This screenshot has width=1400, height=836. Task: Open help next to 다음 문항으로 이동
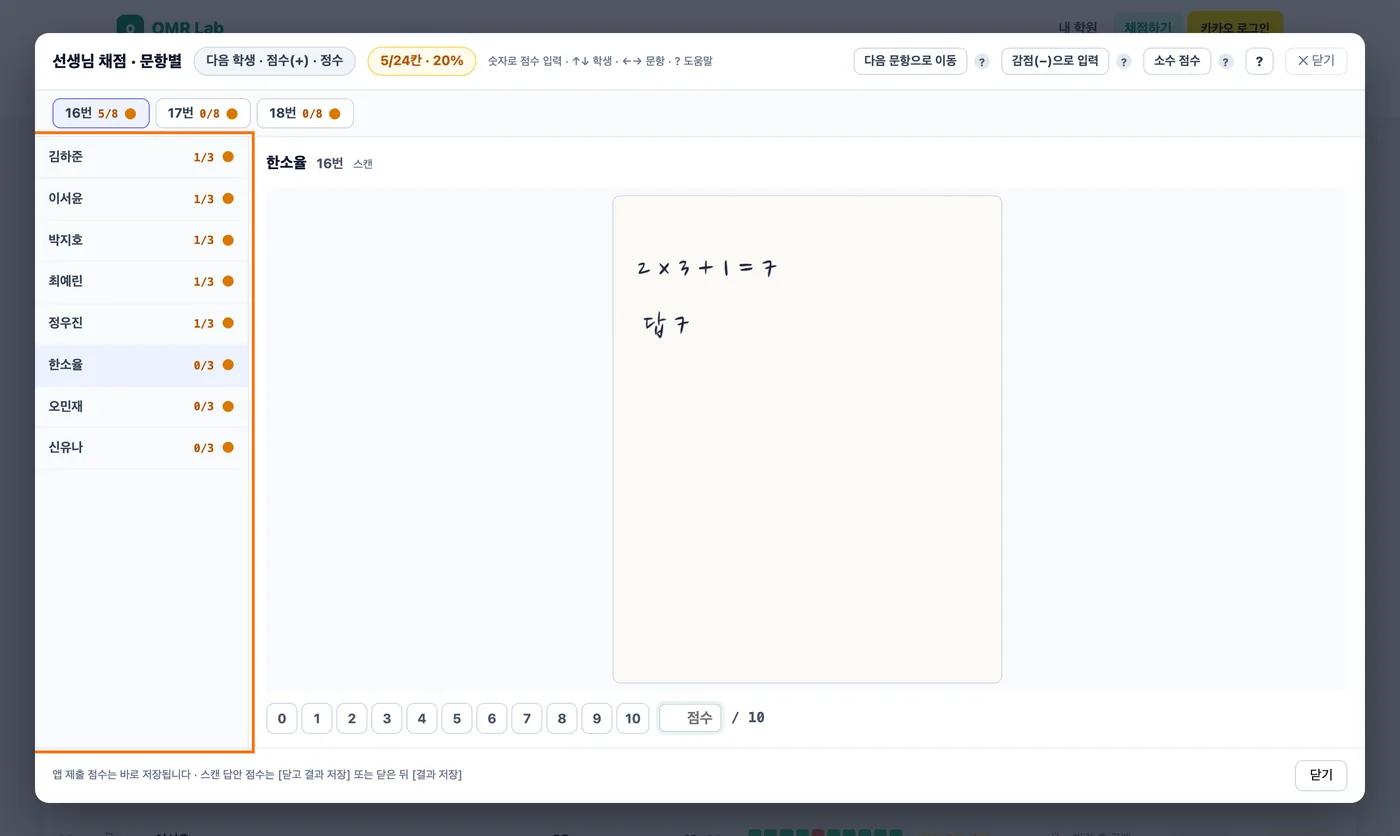pos(981,62)
